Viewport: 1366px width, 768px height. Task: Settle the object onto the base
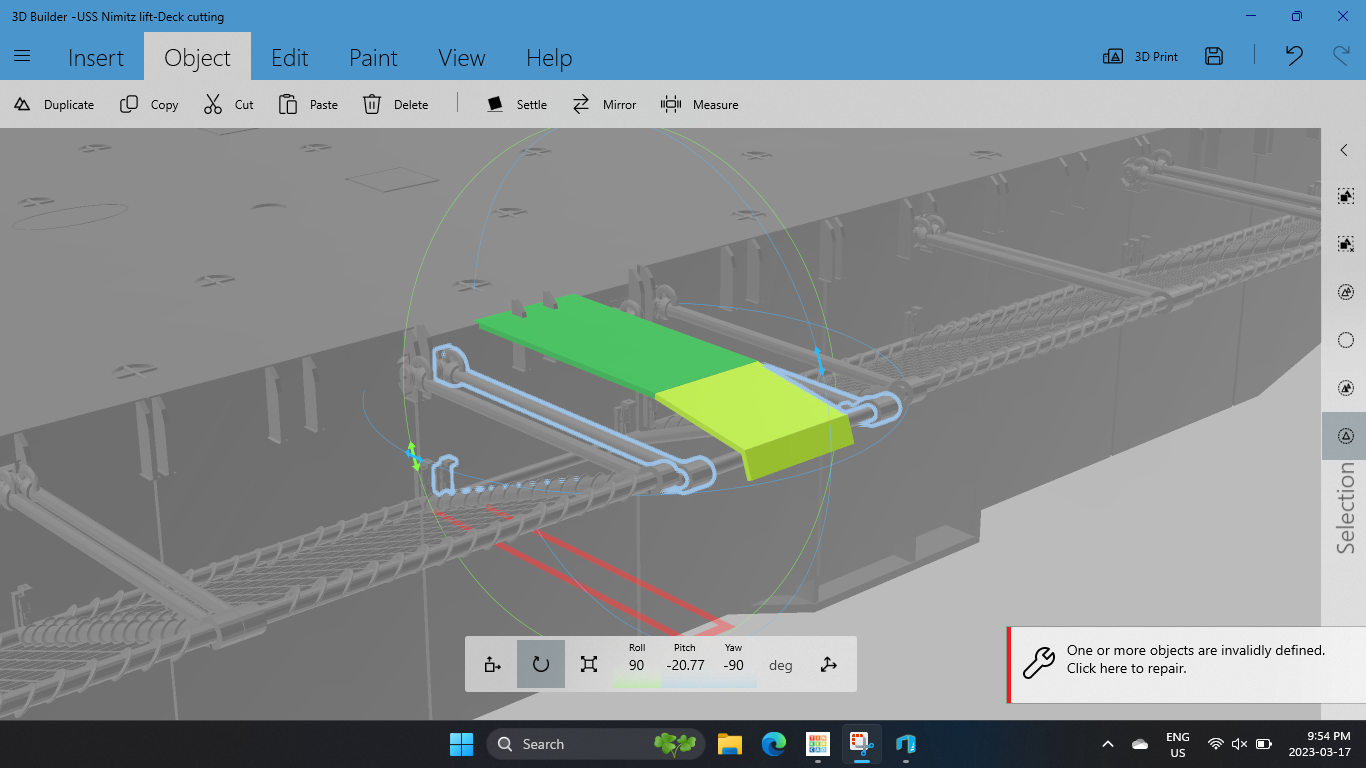[x=517, y=104]
